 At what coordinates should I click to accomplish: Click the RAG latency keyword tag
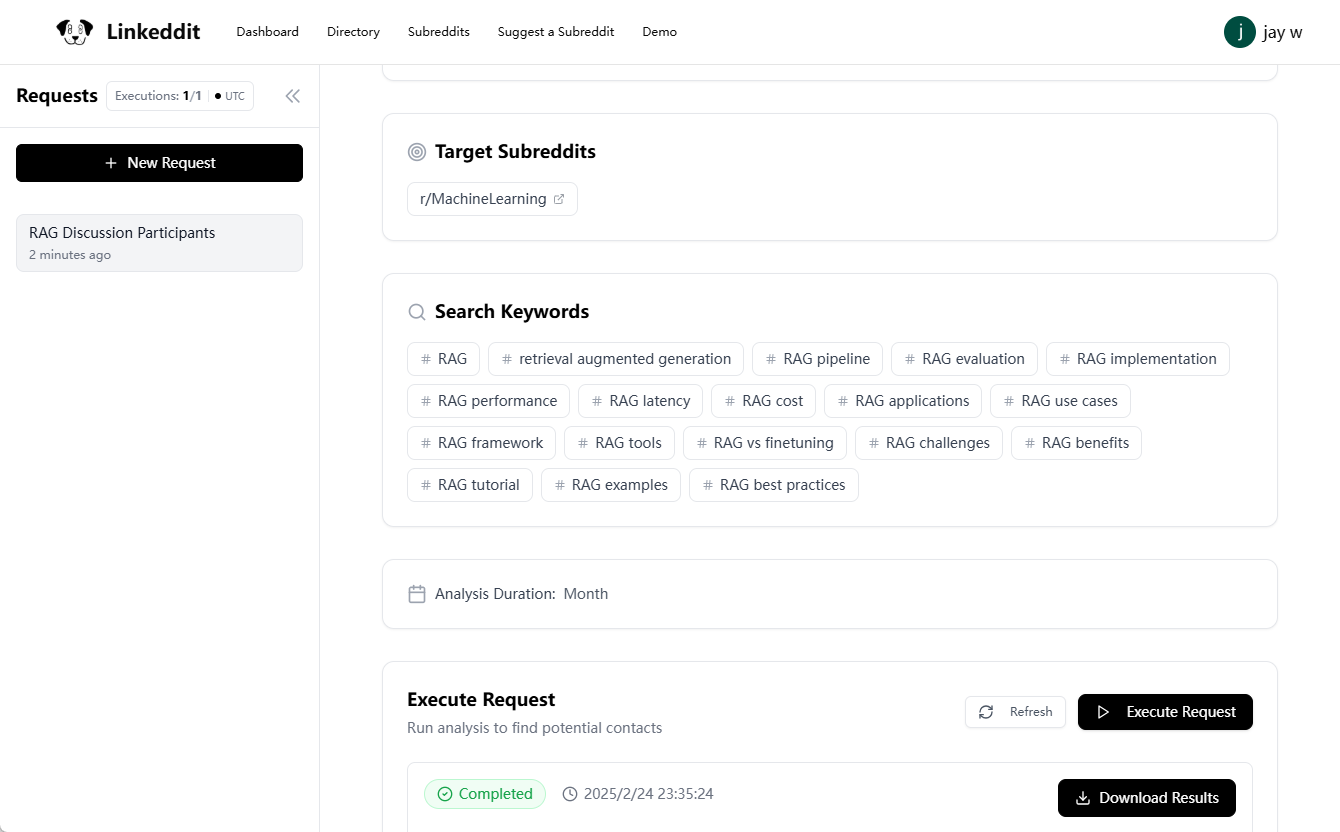pyautogui.click(x=640, y=401)
